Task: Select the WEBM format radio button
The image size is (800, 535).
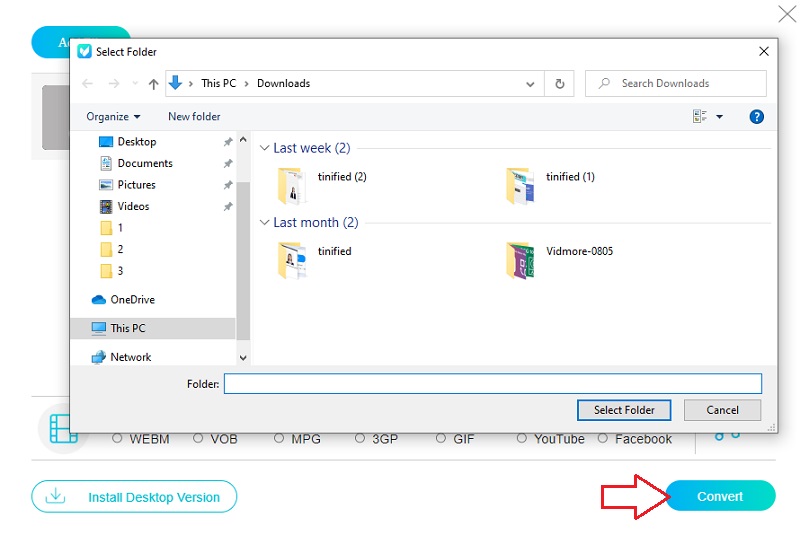Action: click(x=118, y=438)
